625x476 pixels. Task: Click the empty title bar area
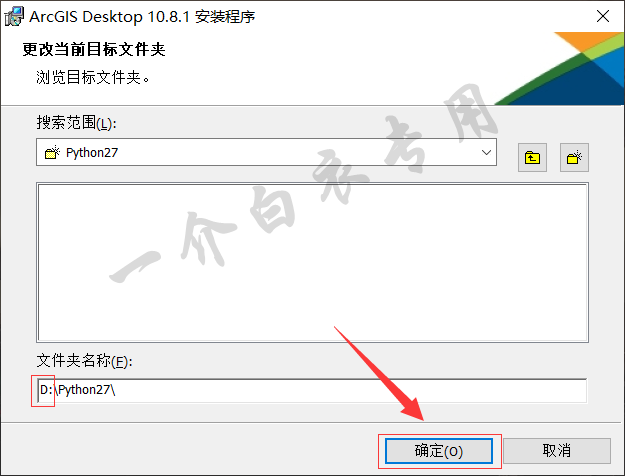click(423, 16)
